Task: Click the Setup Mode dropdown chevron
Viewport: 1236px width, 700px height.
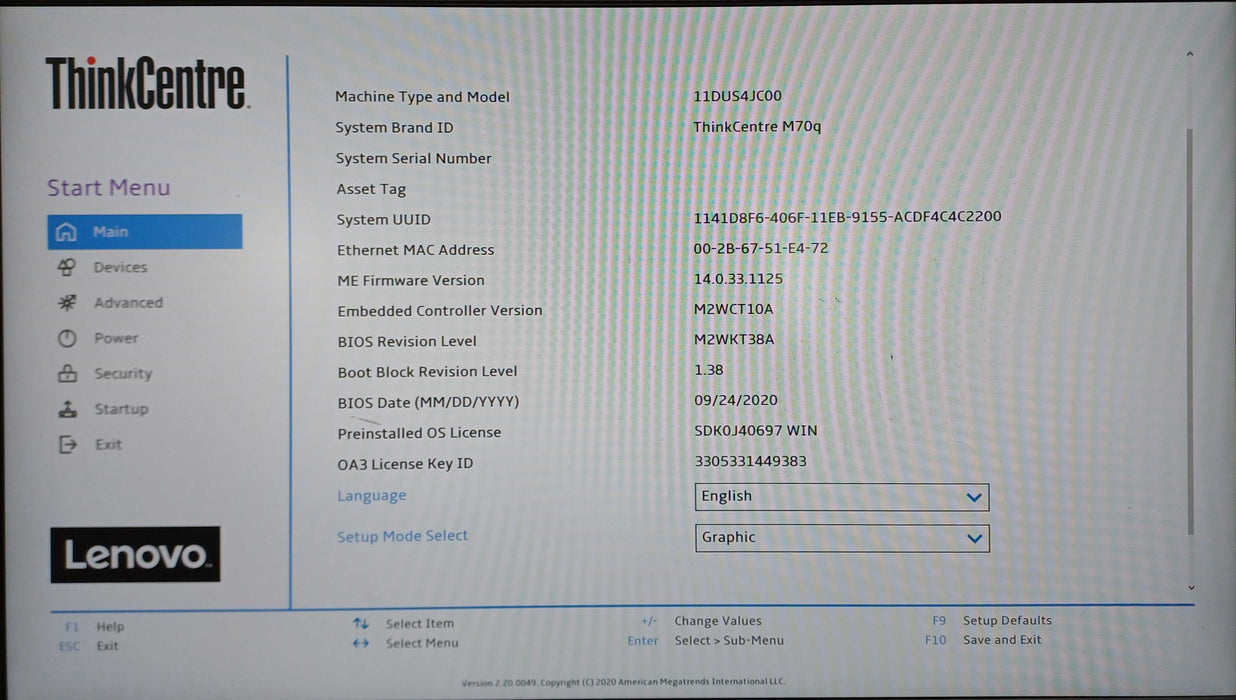Action: [974, 539]
